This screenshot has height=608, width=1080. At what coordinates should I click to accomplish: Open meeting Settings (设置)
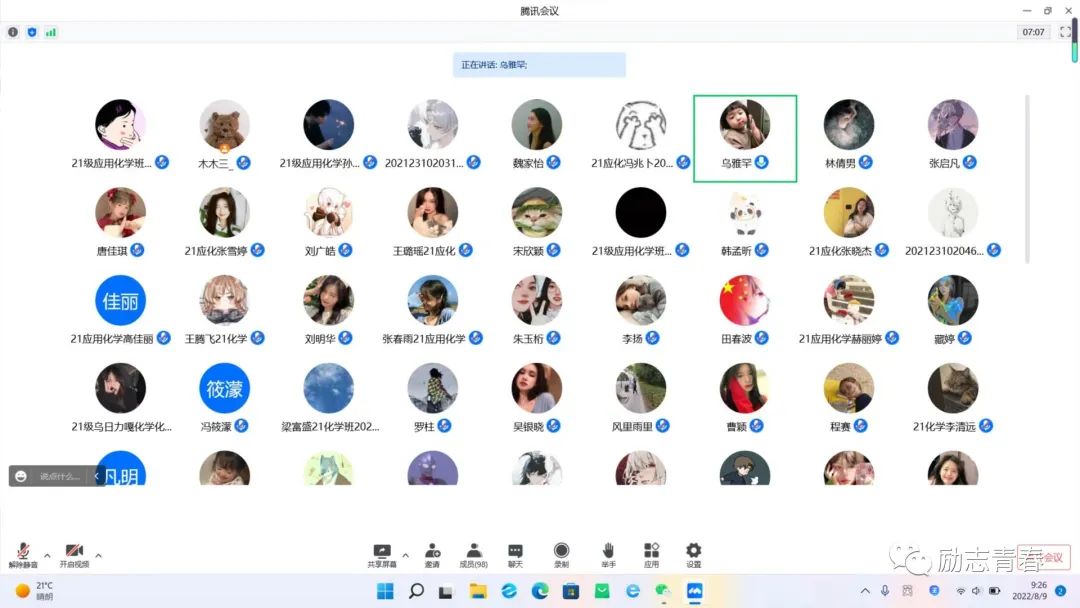(693, 553)
